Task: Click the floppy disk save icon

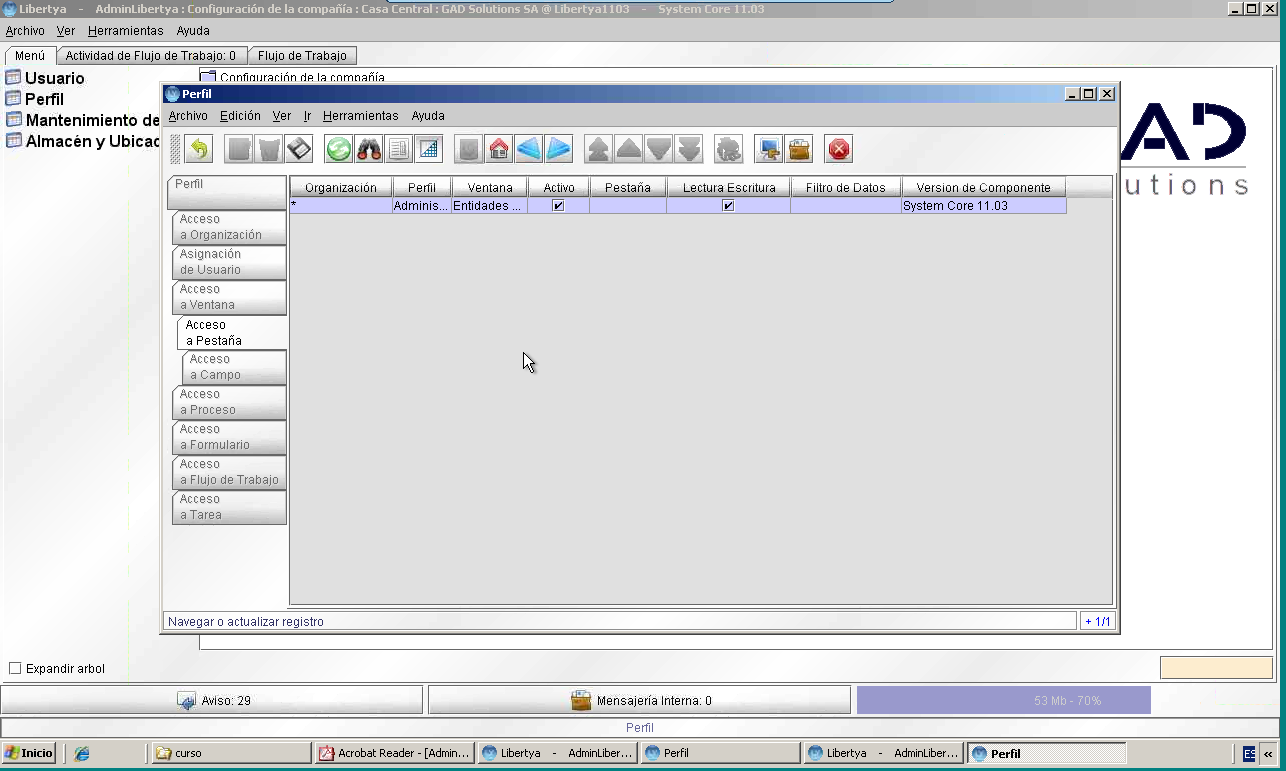Action: [x=299, y=149]
